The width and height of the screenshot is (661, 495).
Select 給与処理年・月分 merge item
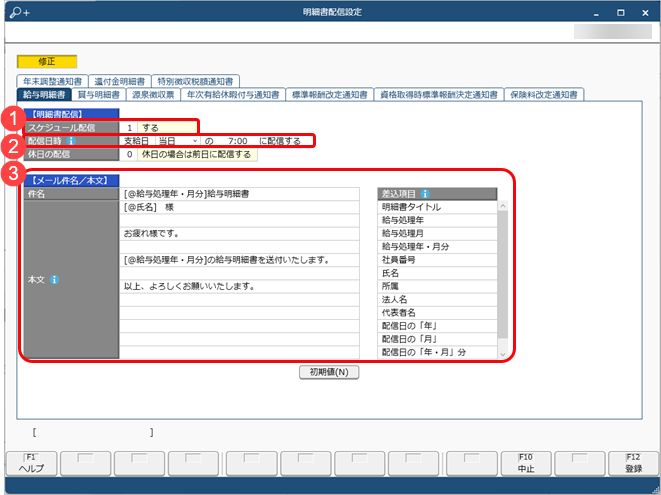438,247
